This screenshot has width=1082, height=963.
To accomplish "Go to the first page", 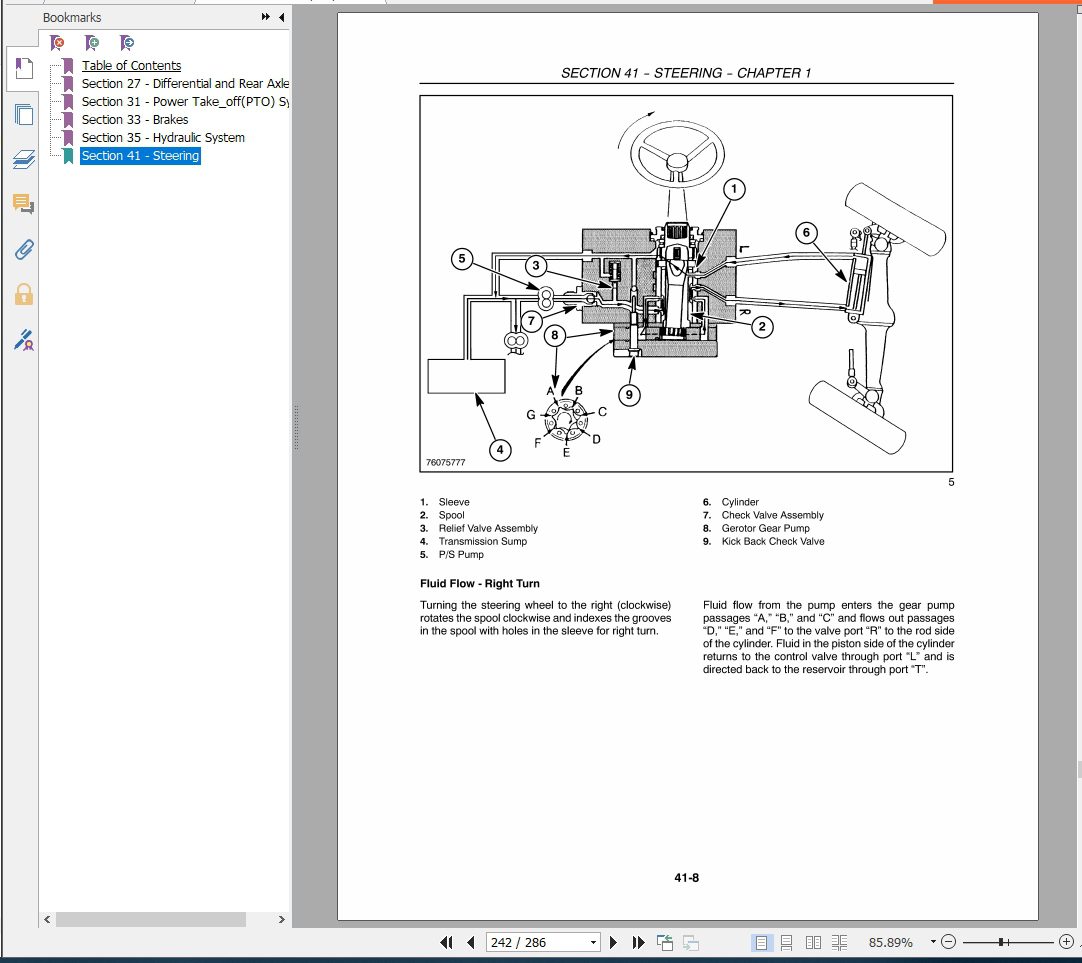I will (x=446, y=942).
